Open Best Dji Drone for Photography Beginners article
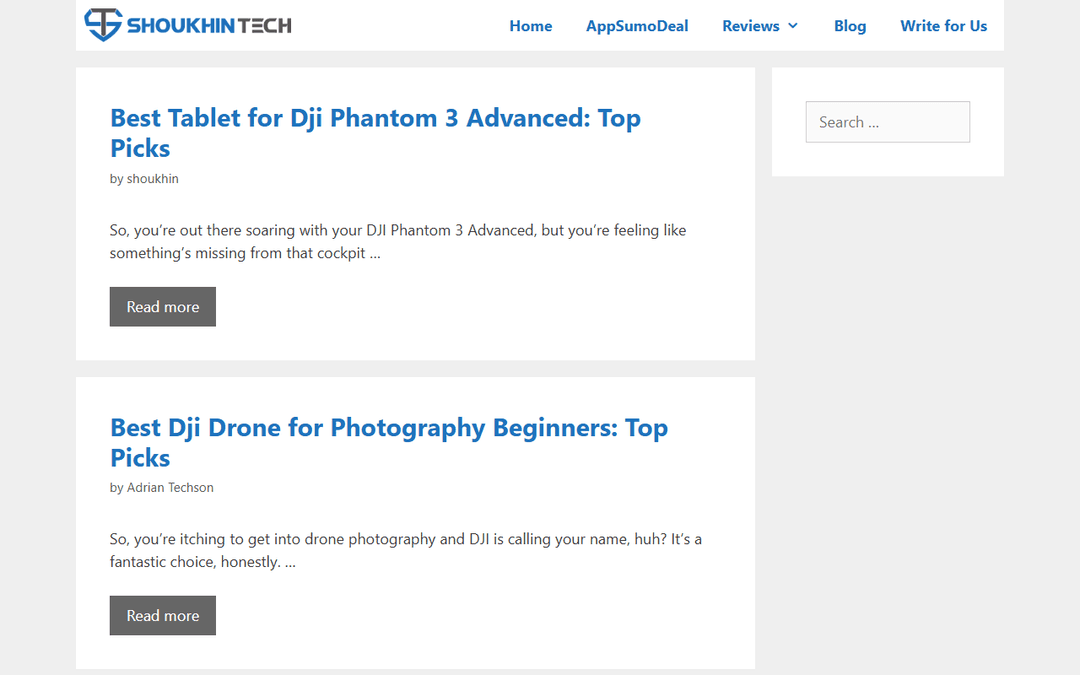This screenshot has height=675, width=1080. (x=388, y=442)
